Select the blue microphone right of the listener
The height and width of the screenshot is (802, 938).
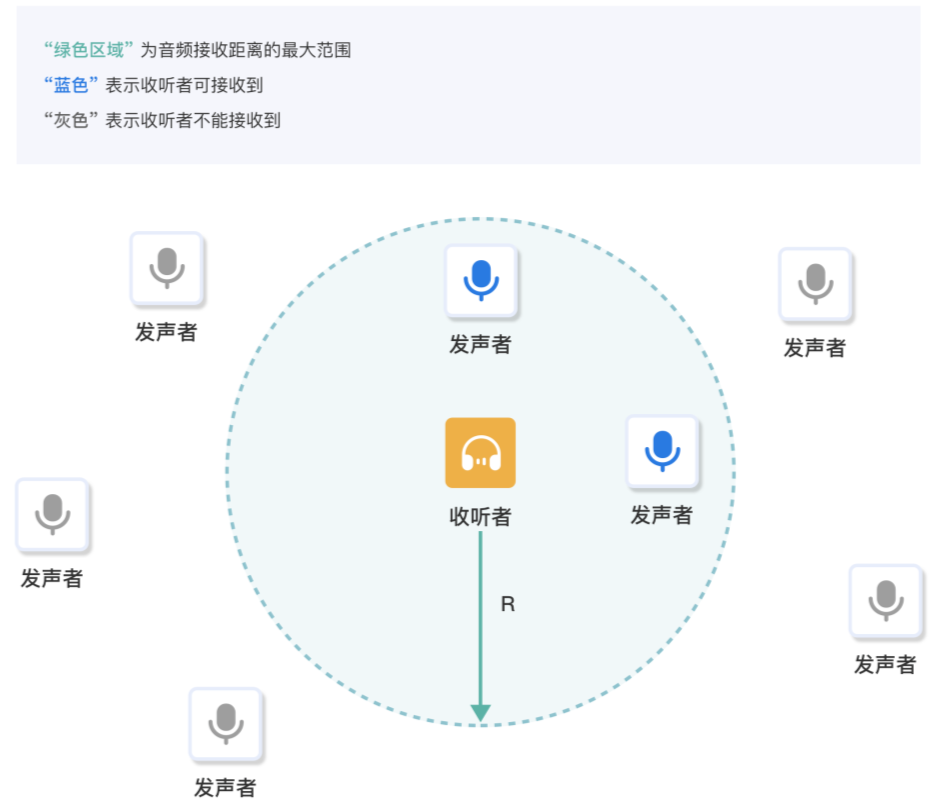(x=662, y=452)
